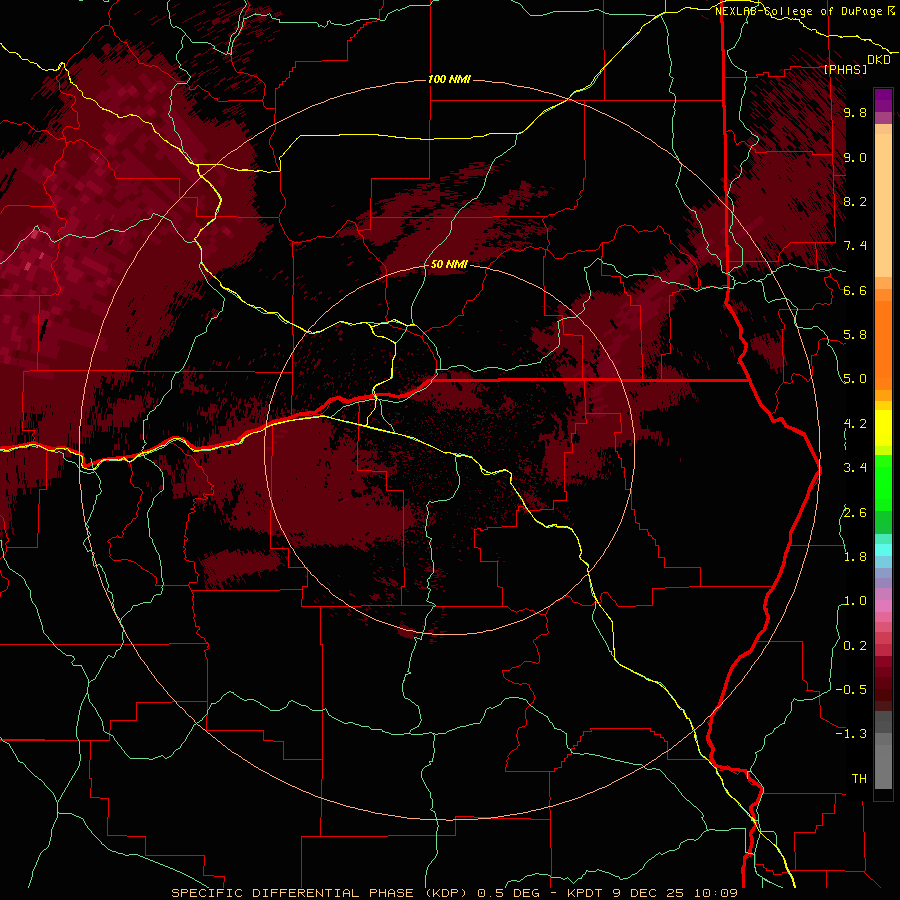Viewport: 900px width, 900px height.
Task: Click the cyan segment of the color bar
Action: tap(883, 550)
